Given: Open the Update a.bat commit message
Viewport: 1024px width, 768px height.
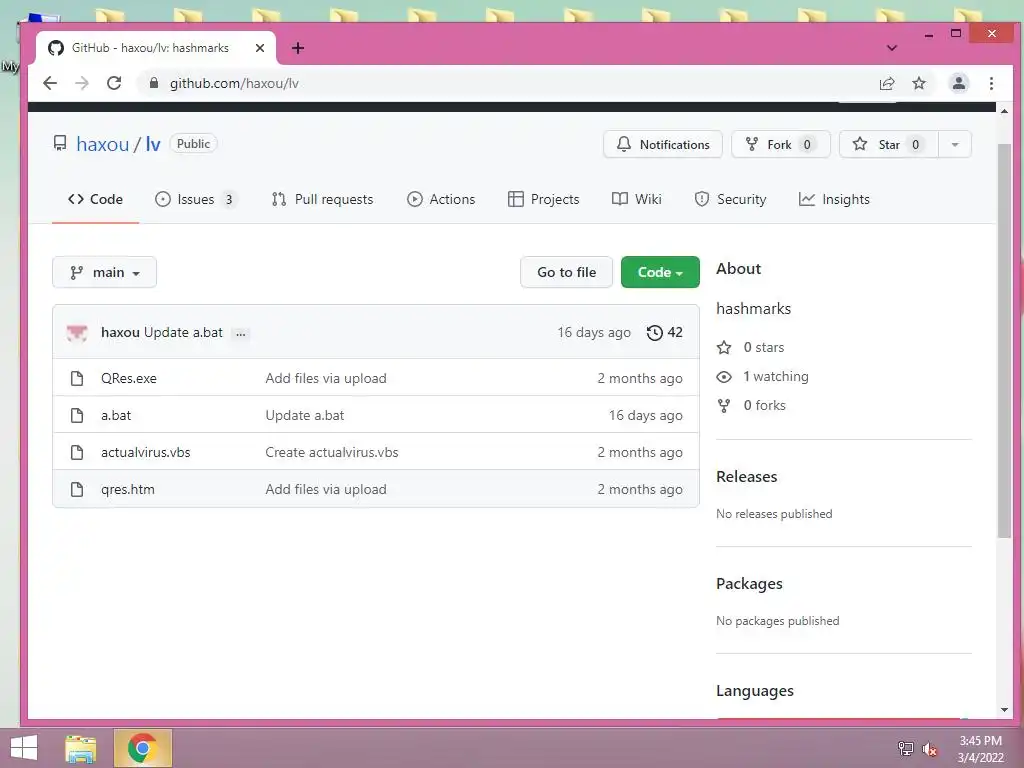Looking at the screenshot, I should coord(184,332).
